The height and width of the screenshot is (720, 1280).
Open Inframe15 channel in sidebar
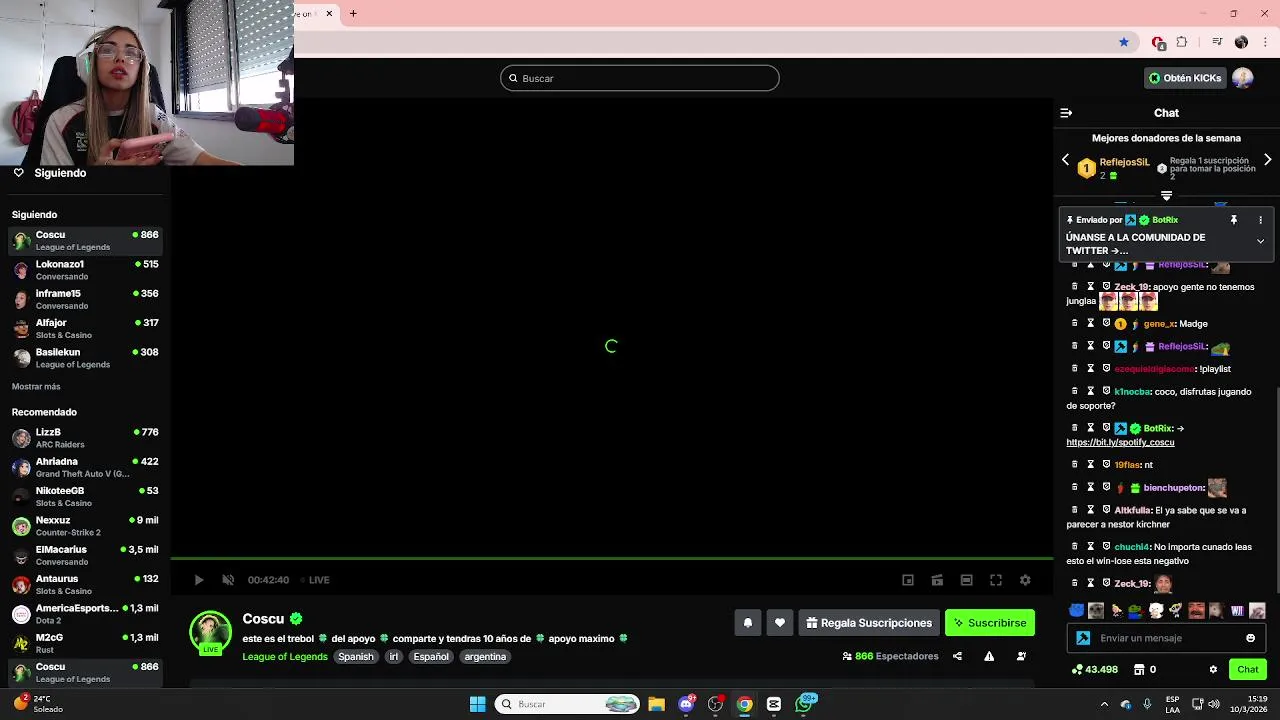(x=85, y=299)
